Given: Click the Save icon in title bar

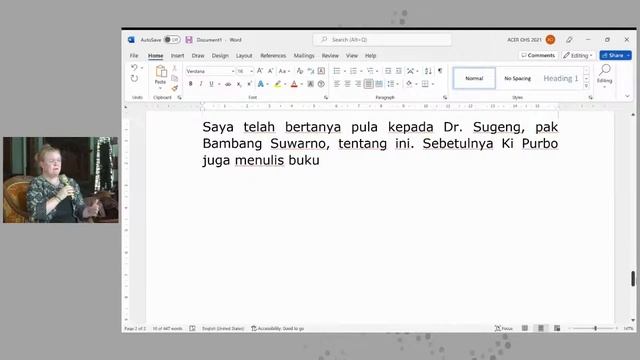Looking at the screenshot, I should pos(189,40).
